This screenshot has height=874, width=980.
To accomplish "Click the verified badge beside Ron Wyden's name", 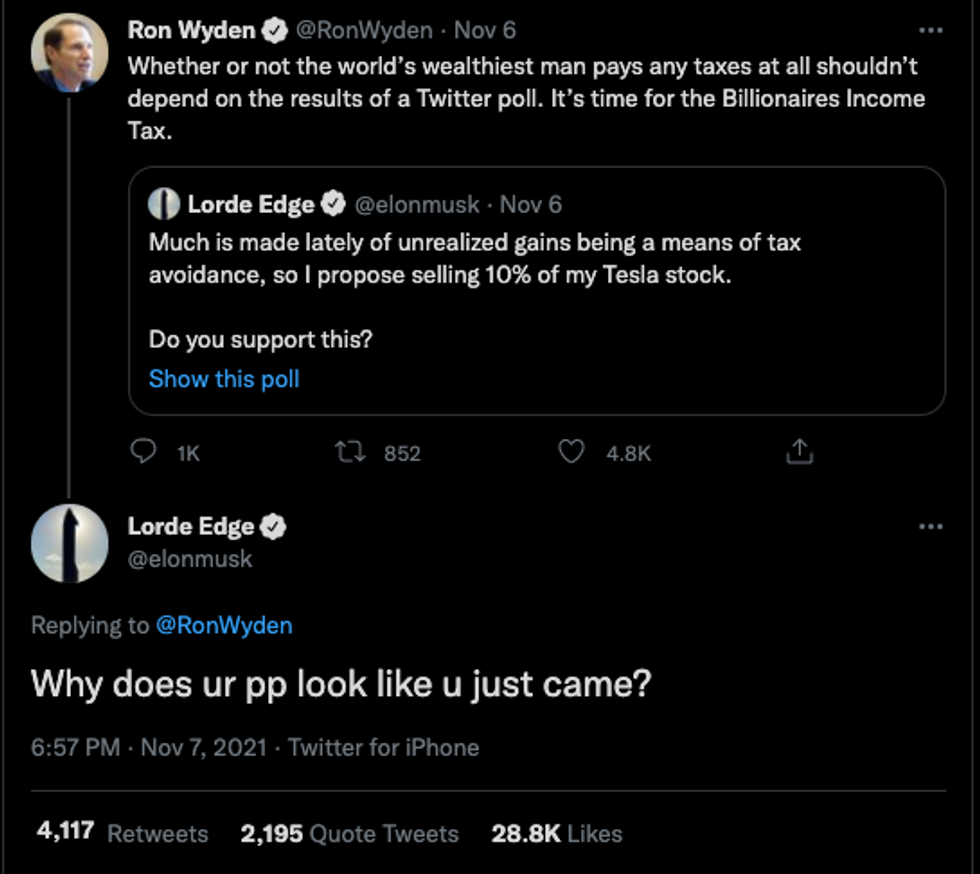I will (274, 31).
